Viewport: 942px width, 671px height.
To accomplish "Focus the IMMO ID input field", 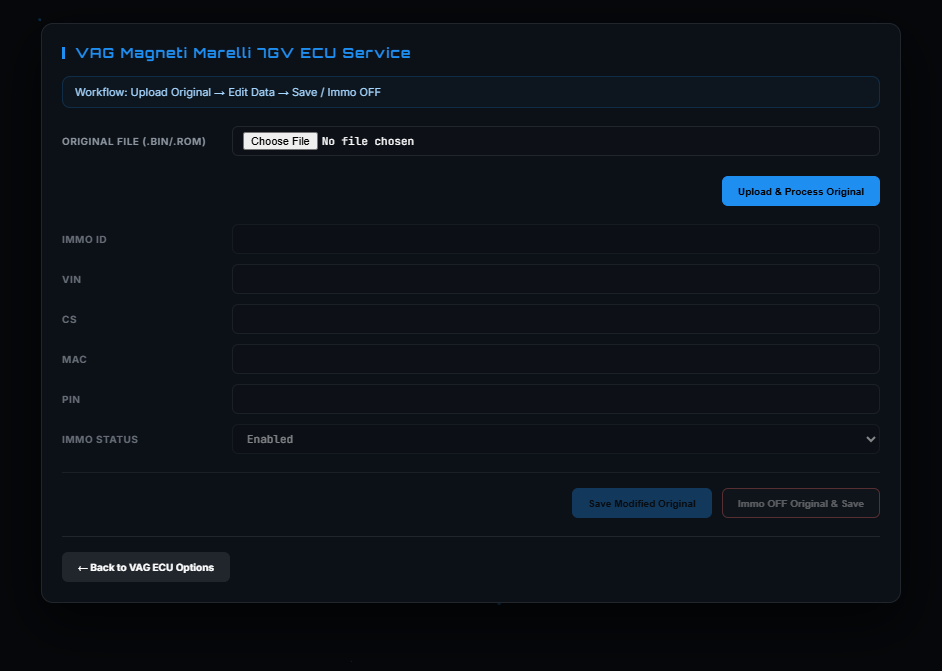I will point(555,239).
